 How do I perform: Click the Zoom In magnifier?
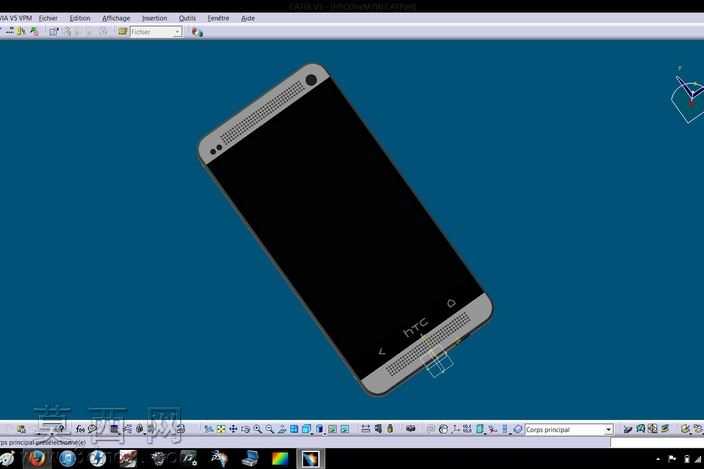[x=257, y=429]
